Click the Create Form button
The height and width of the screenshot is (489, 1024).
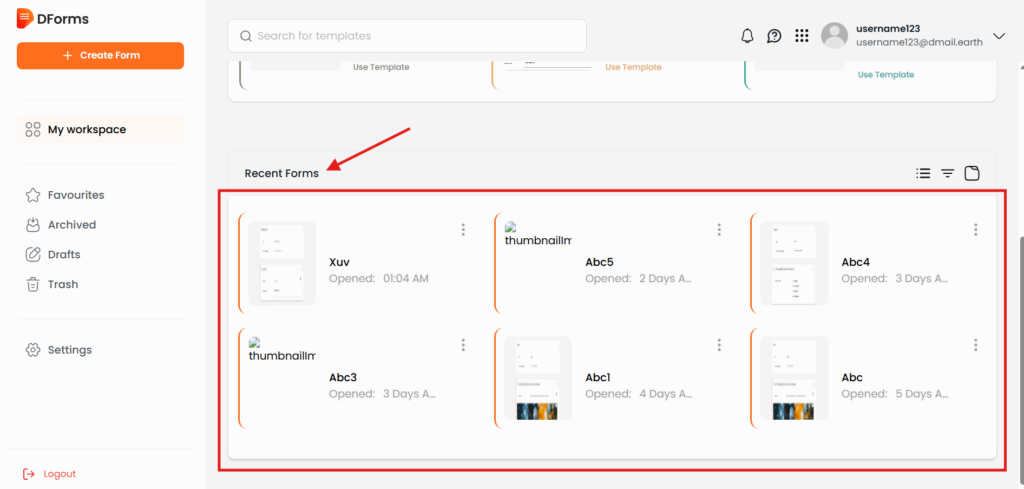coord(100,55)
